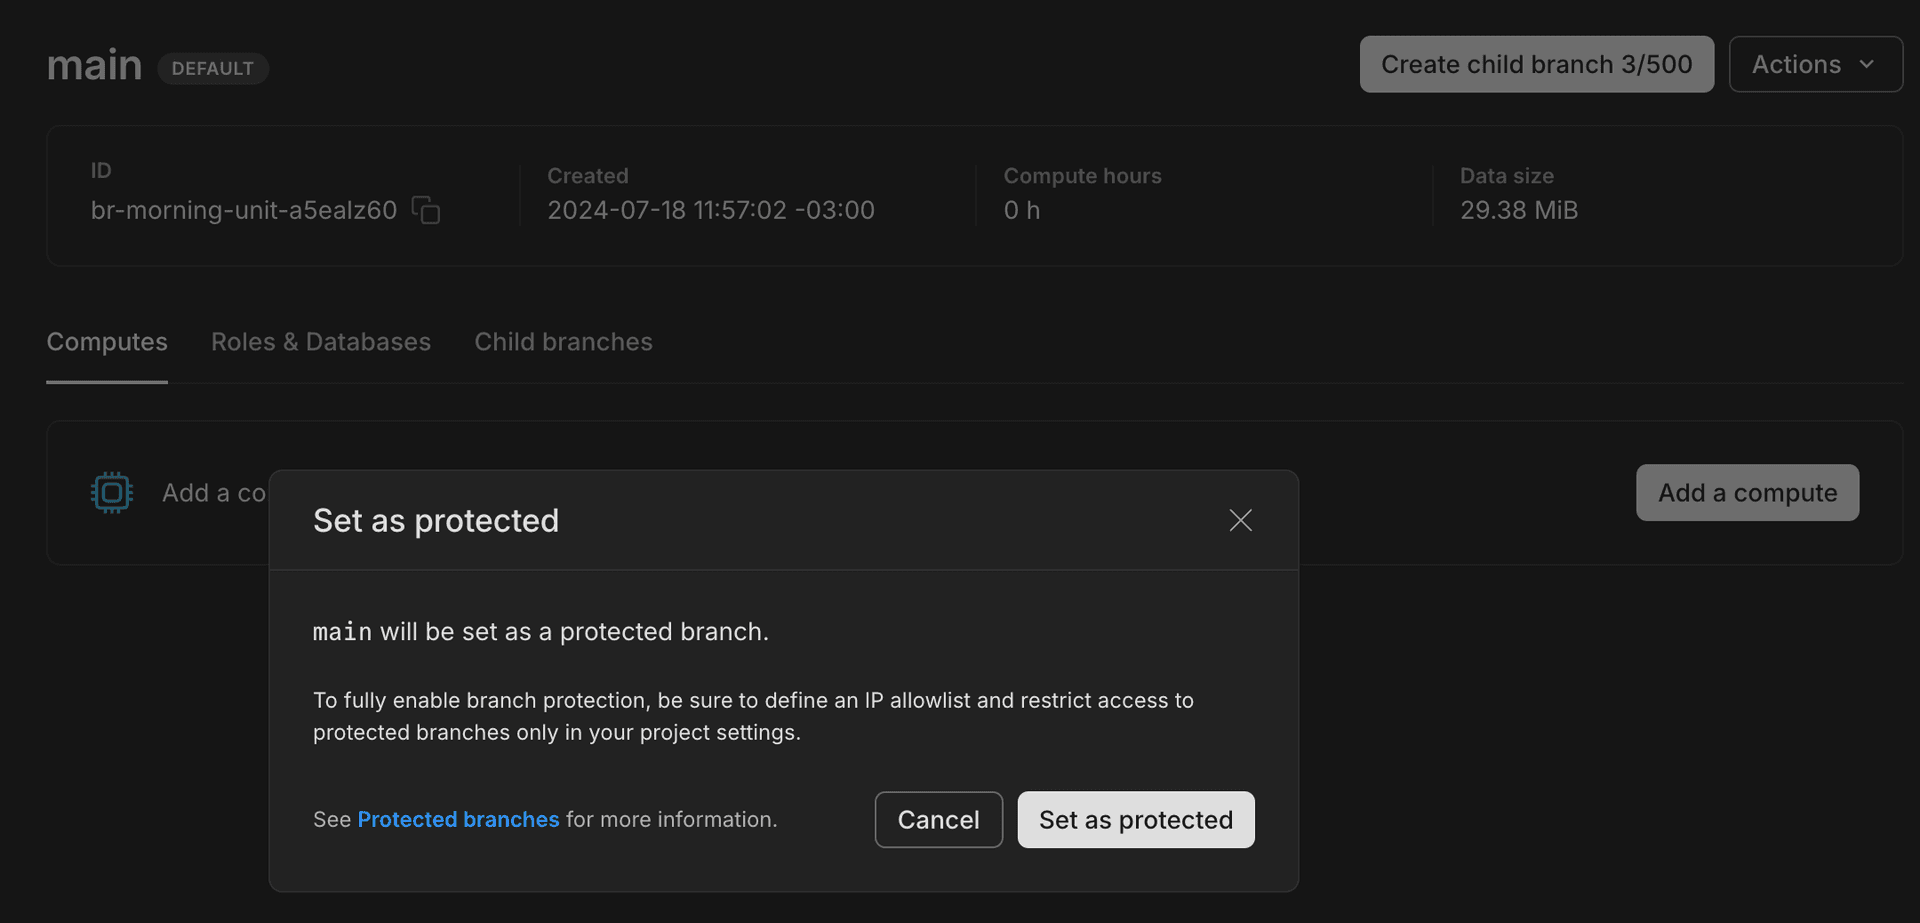This screenshot has height=923, width=1920.
Task: Click the Add a compute button
Action: pos(1747,492)
